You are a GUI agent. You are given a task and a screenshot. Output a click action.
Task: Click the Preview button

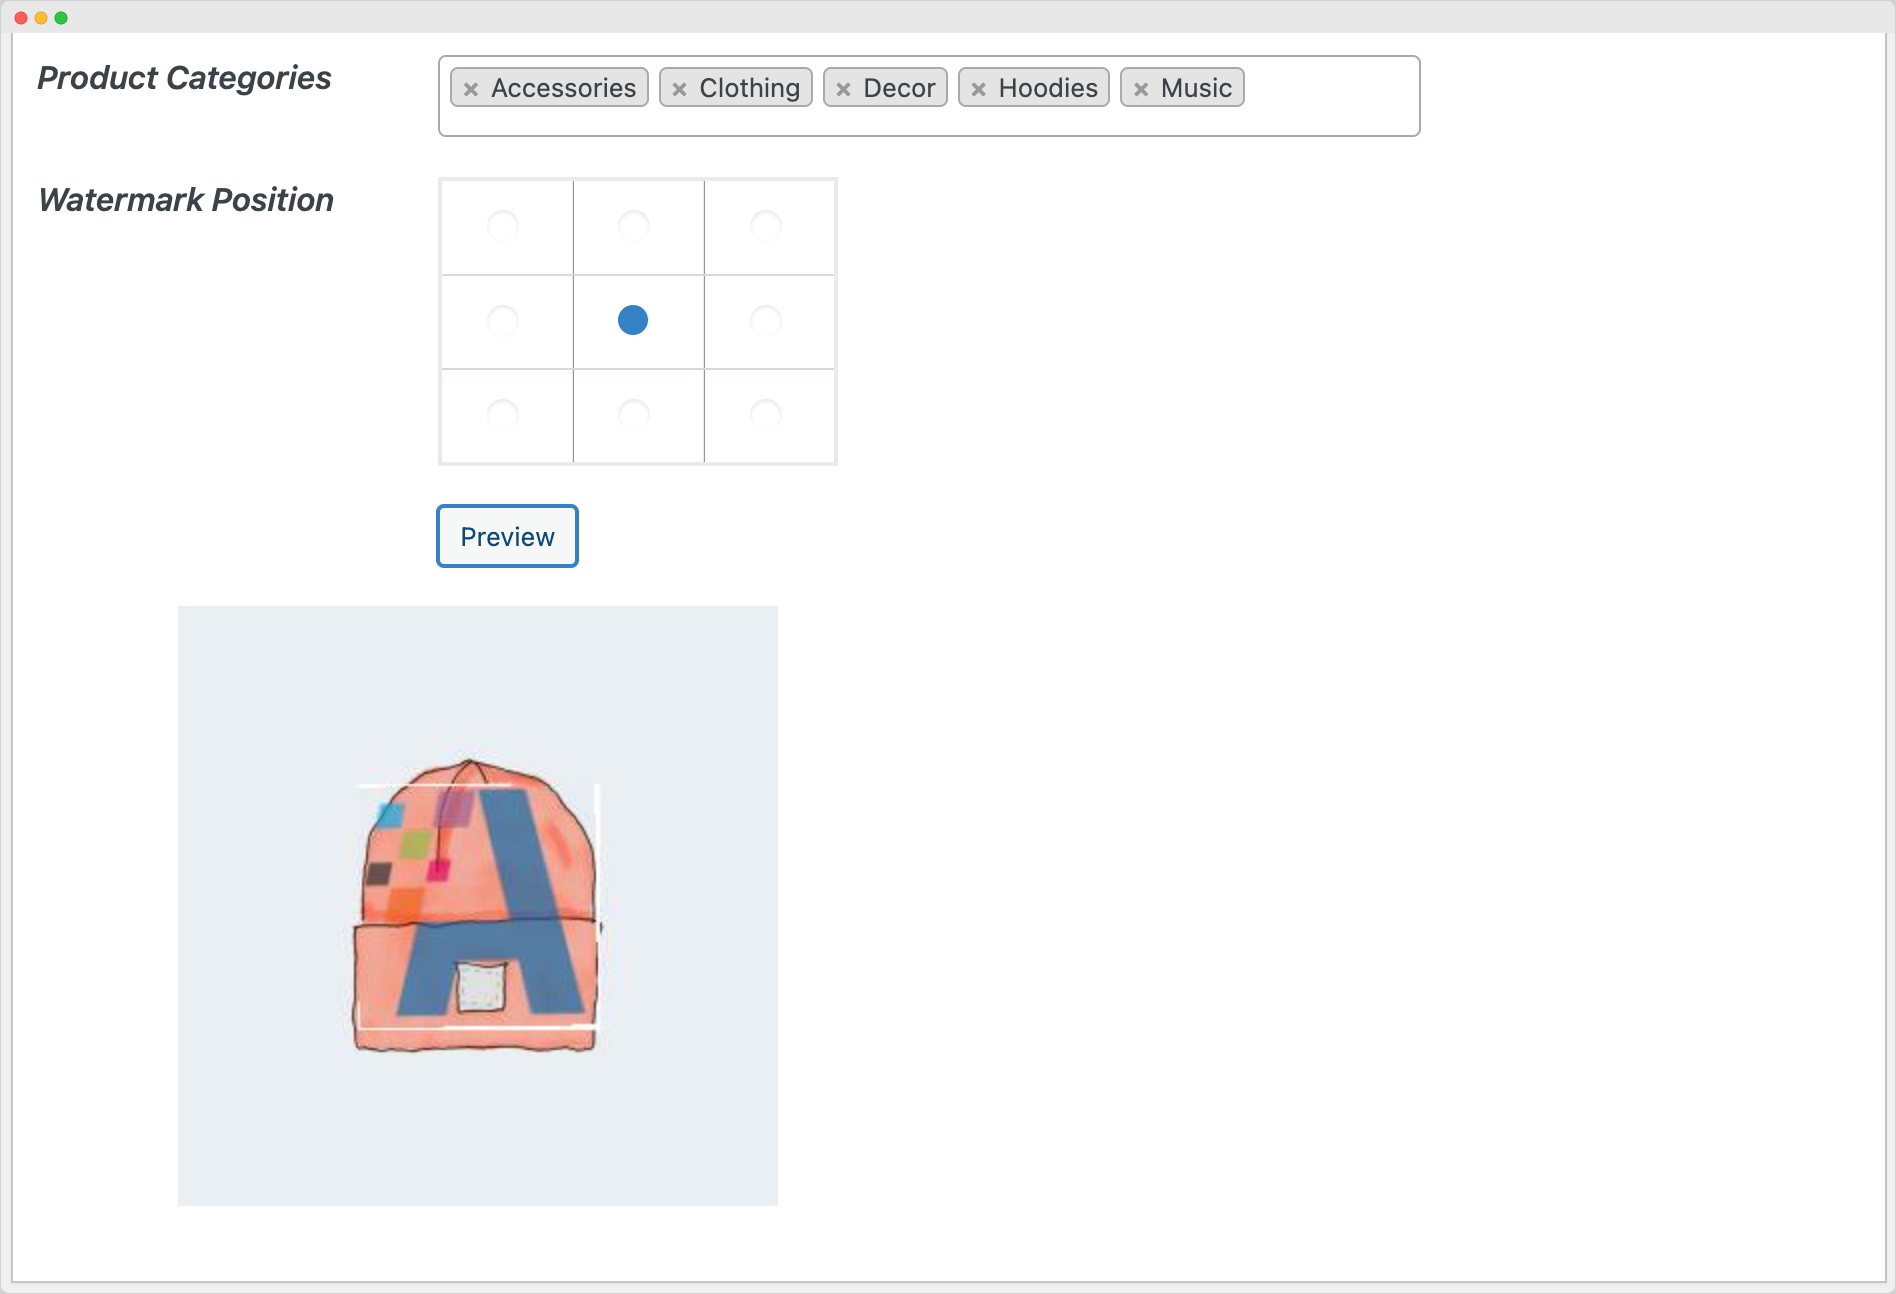pos(506,536)
